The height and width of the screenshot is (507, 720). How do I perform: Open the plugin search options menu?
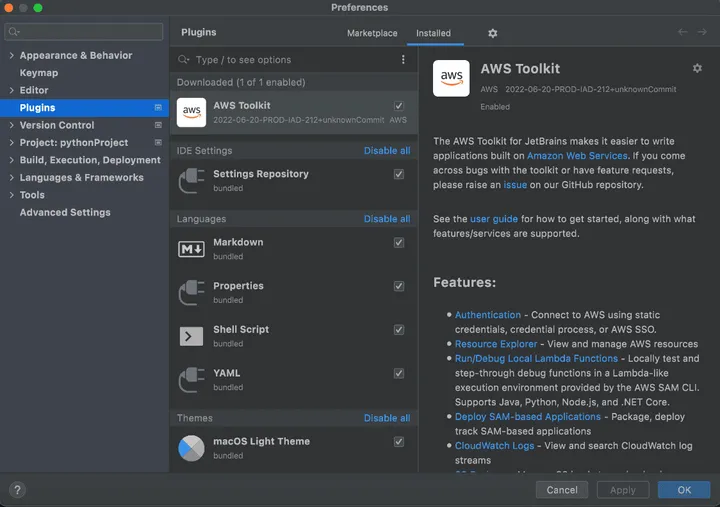[x=403, y=60]
